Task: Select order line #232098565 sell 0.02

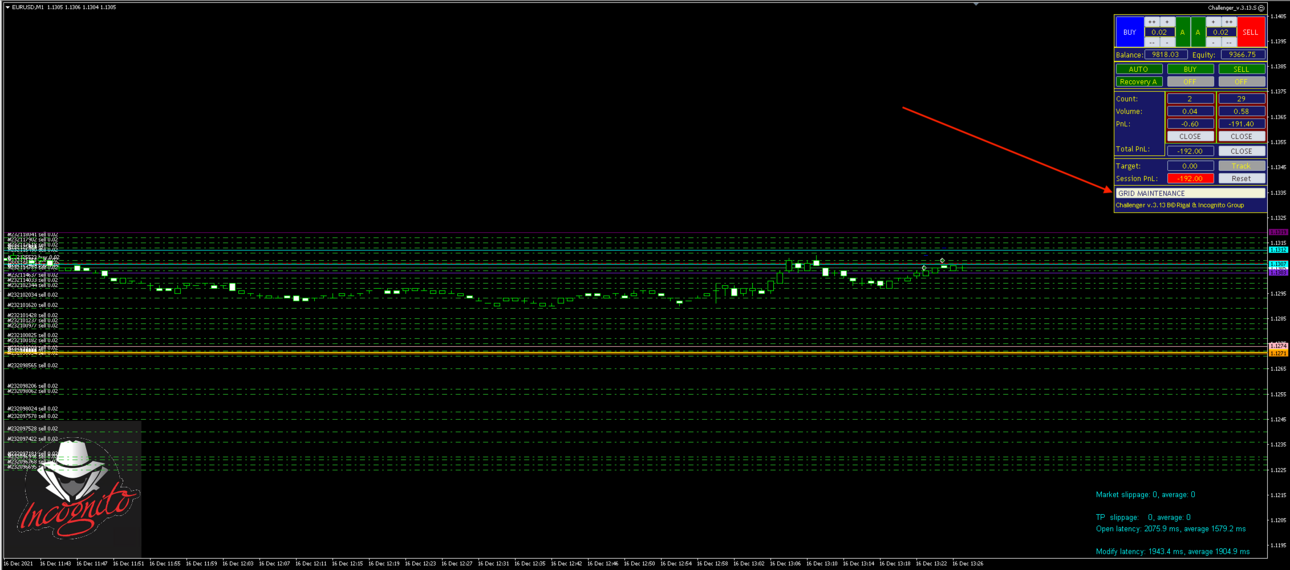Action: tap(33, 366)
